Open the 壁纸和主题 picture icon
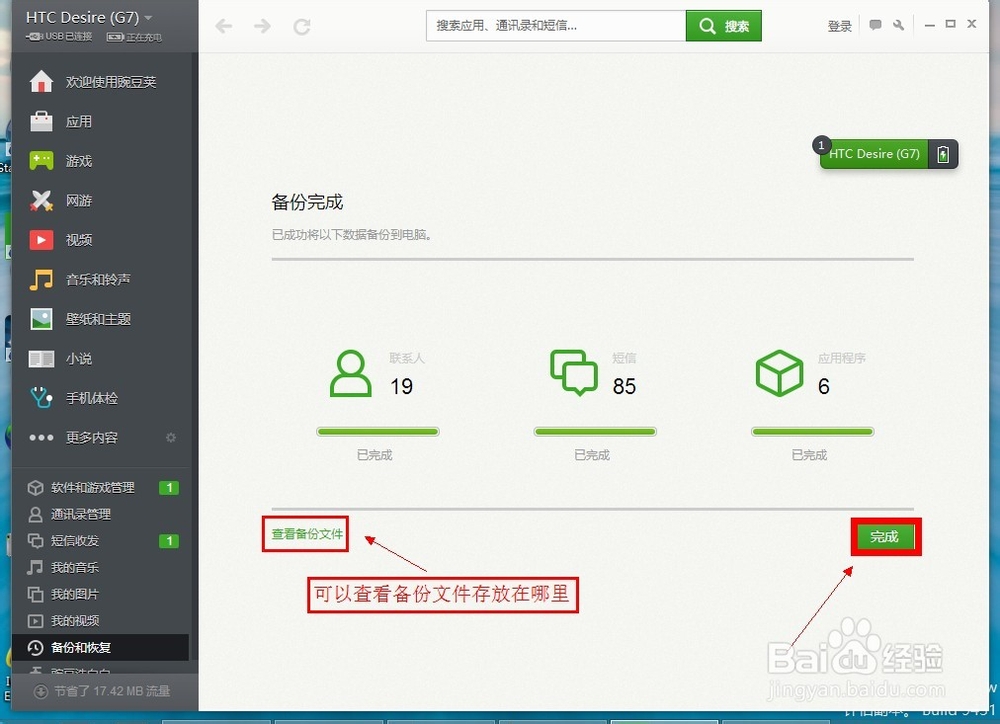The width and height of the screenshot is (1000, 724). [x=41, y=319]
